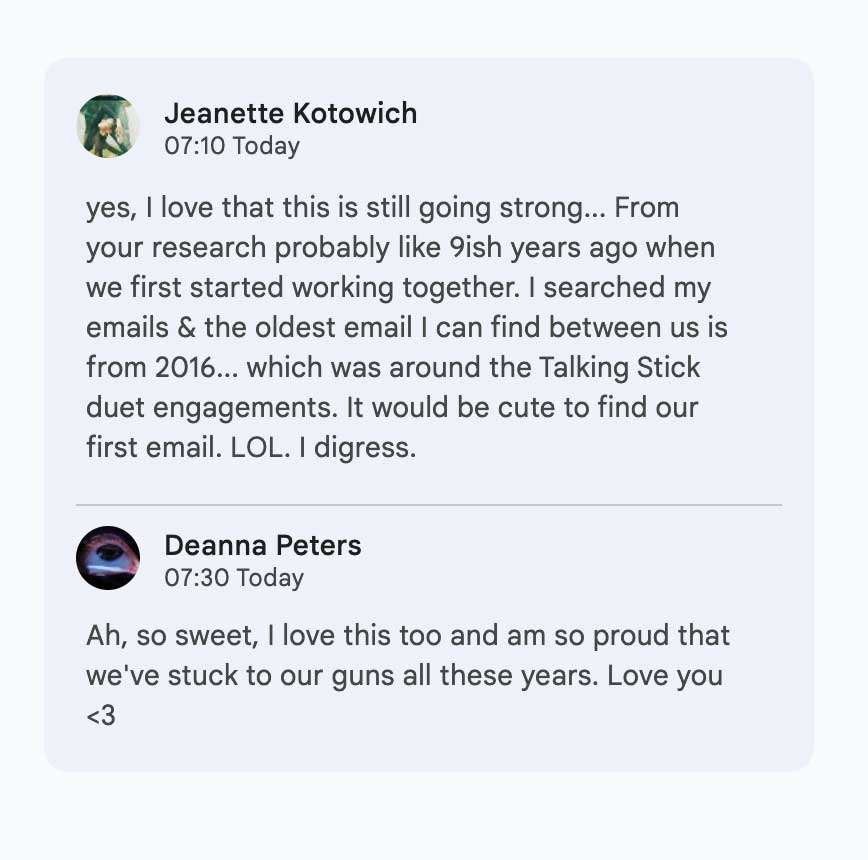Select Jeanette's message about the oldest email

[x=407, y=328]
